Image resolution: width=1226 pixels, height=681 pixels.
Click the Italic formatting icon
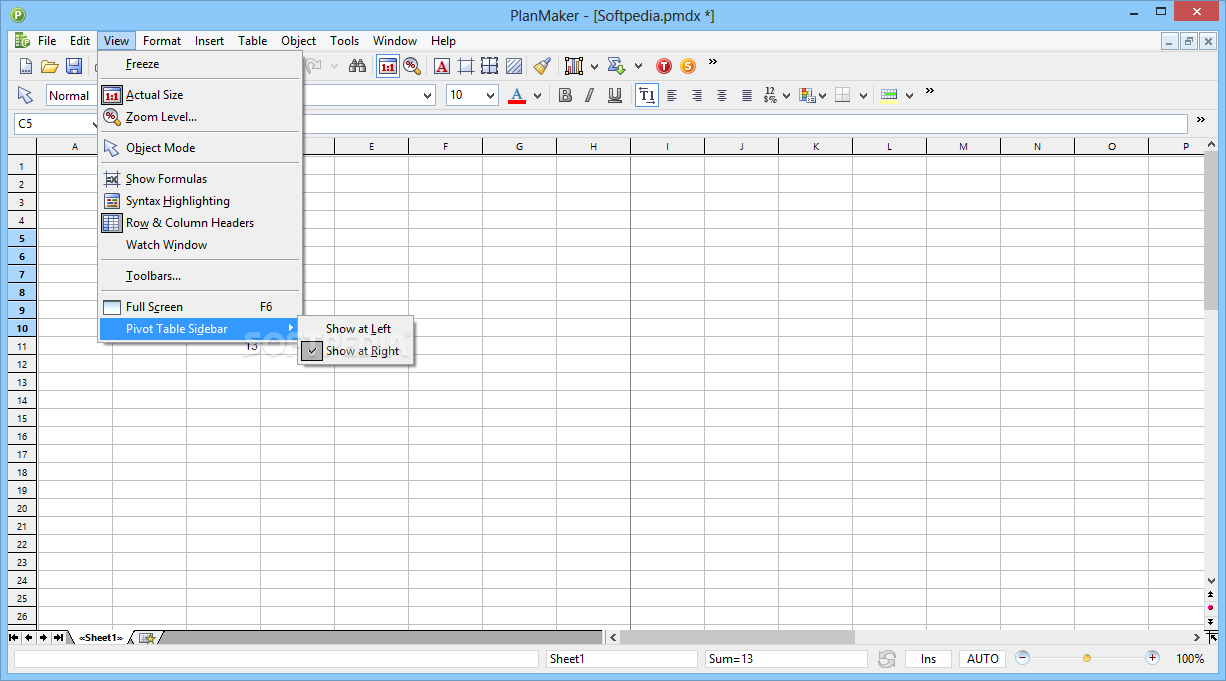pos(589,95)
